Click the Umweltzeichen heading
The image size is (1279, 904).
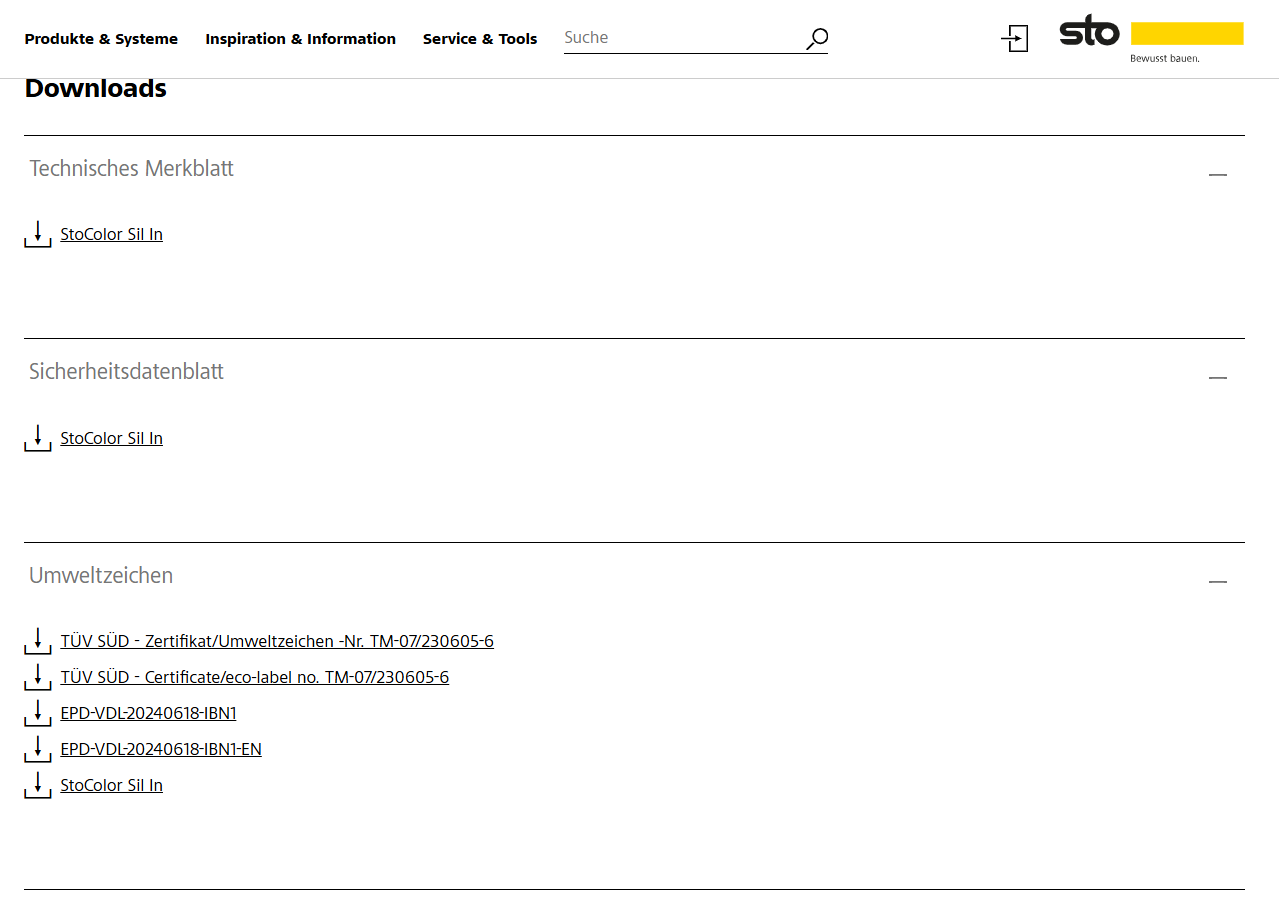(101, 575)
